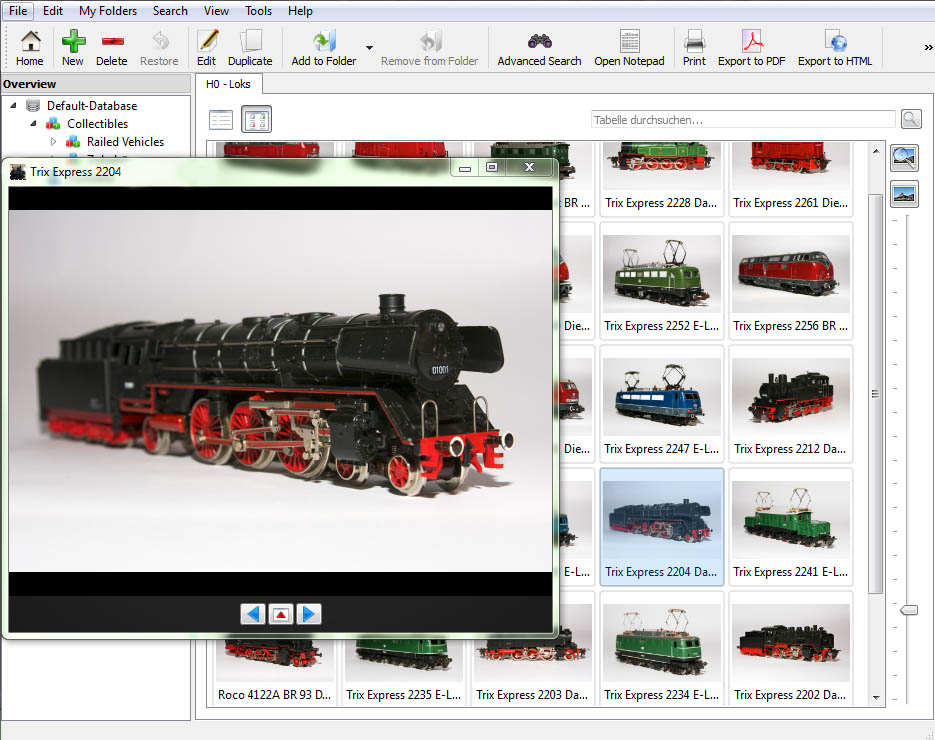Open the Tools menu
This screenshot has width=935, height=740.
coord(258,11)
